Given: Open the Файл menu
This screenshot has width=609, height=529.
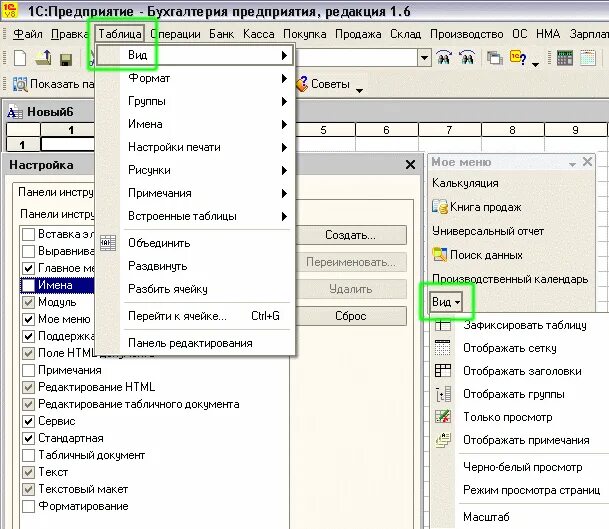Looking at the screenshot, I should point(27,34).
